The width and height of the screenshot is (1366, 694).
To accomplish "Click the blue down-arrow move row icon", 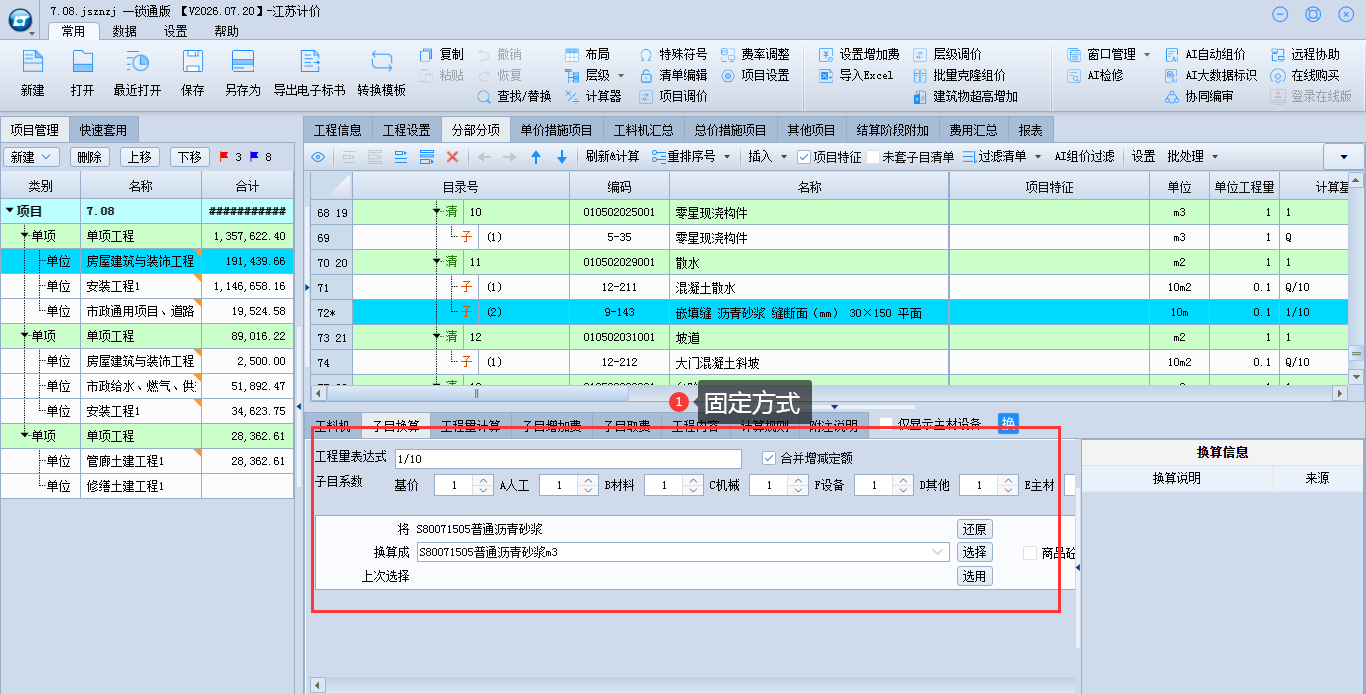I will (561, 157).
